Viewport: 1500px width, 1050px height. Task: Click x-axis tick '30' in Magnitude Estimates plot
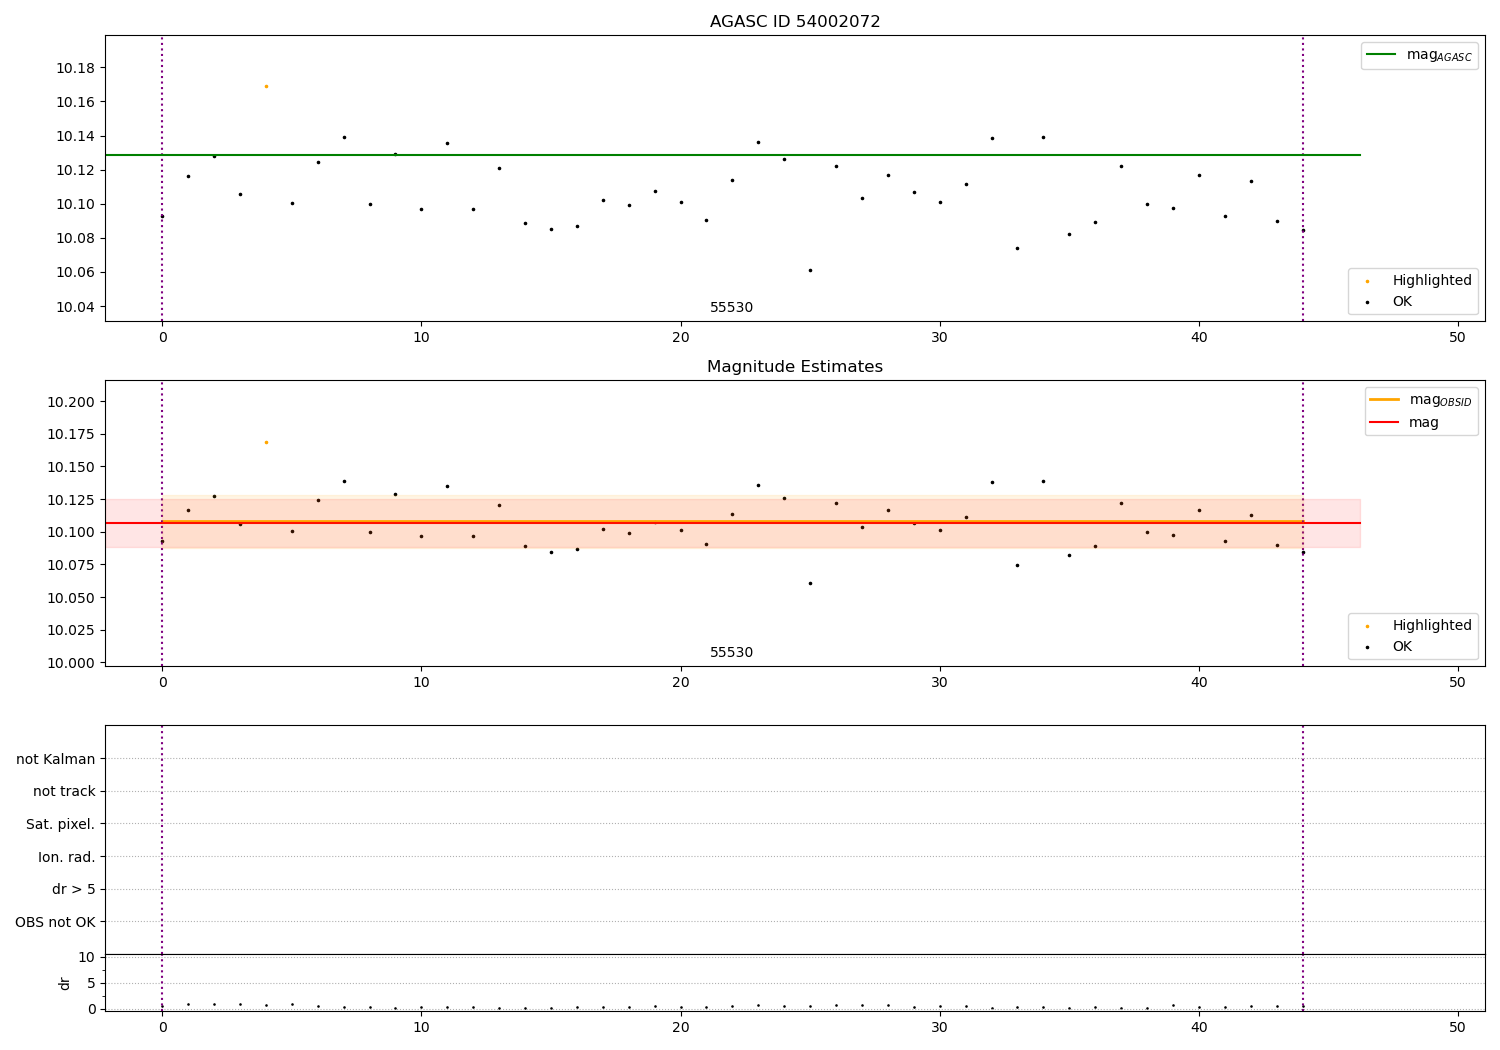coord(940,683)
